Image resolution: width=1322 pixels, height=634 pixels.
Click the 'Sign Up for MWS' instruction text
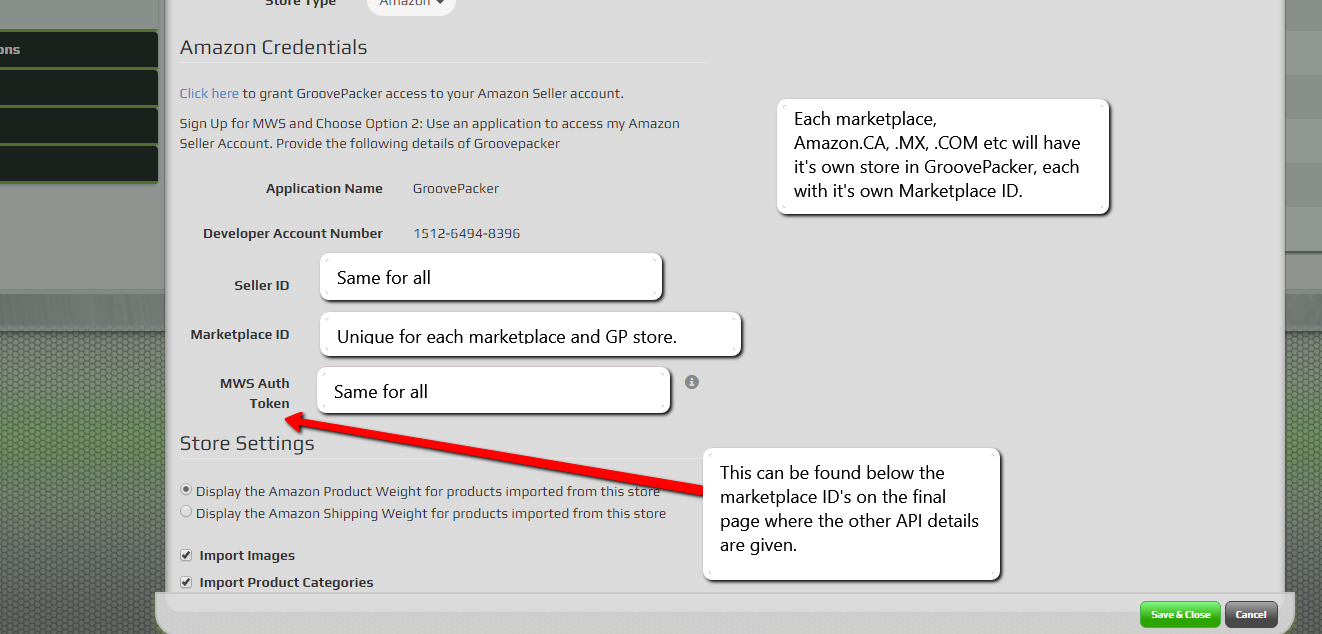(x=430, y=133)
